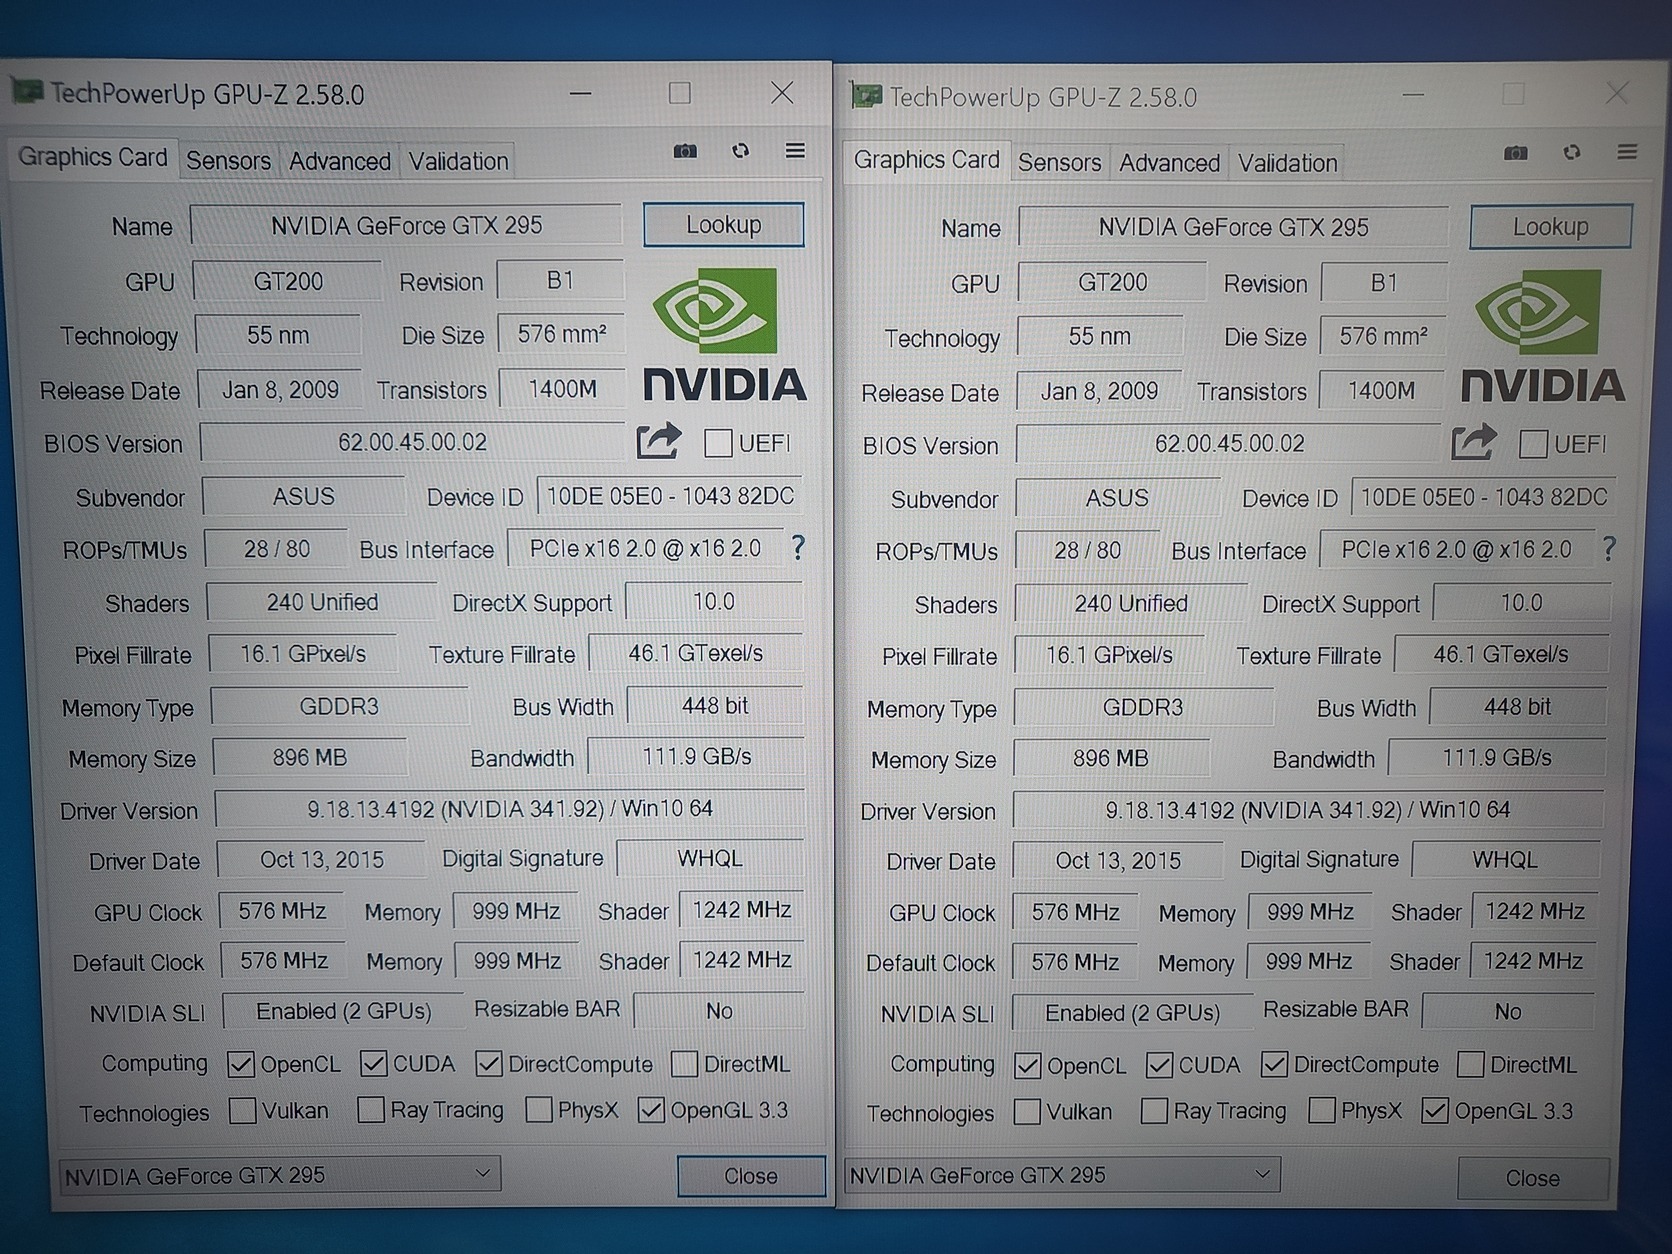Image resolution: width=1672 pixels, height=1254 pixels.
Task: Toggle OpenGL 3.3 checkbox in left window
Action: (x=651, y=1110)
